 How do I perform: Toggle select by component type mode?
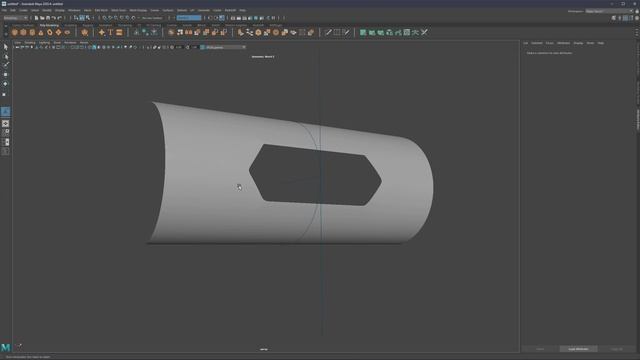tap(87, 18)
